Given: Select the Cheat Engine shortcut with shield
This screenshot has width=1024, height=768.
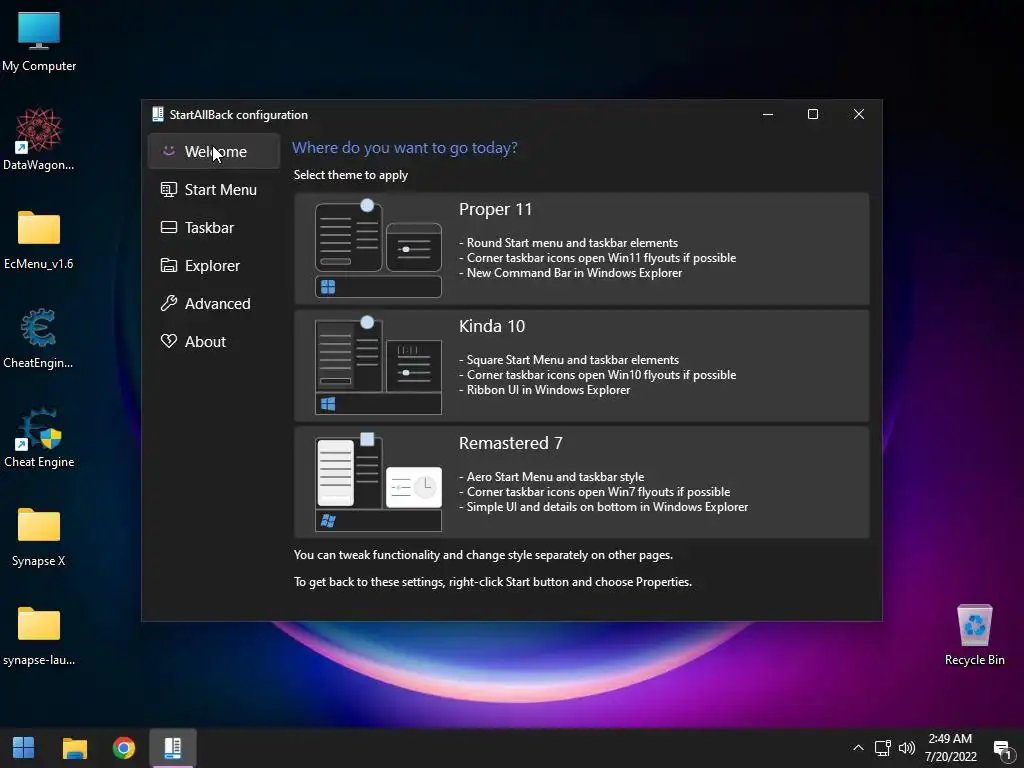Looking at the screenshot, I should pyautogui.click(x=39, y=438).
